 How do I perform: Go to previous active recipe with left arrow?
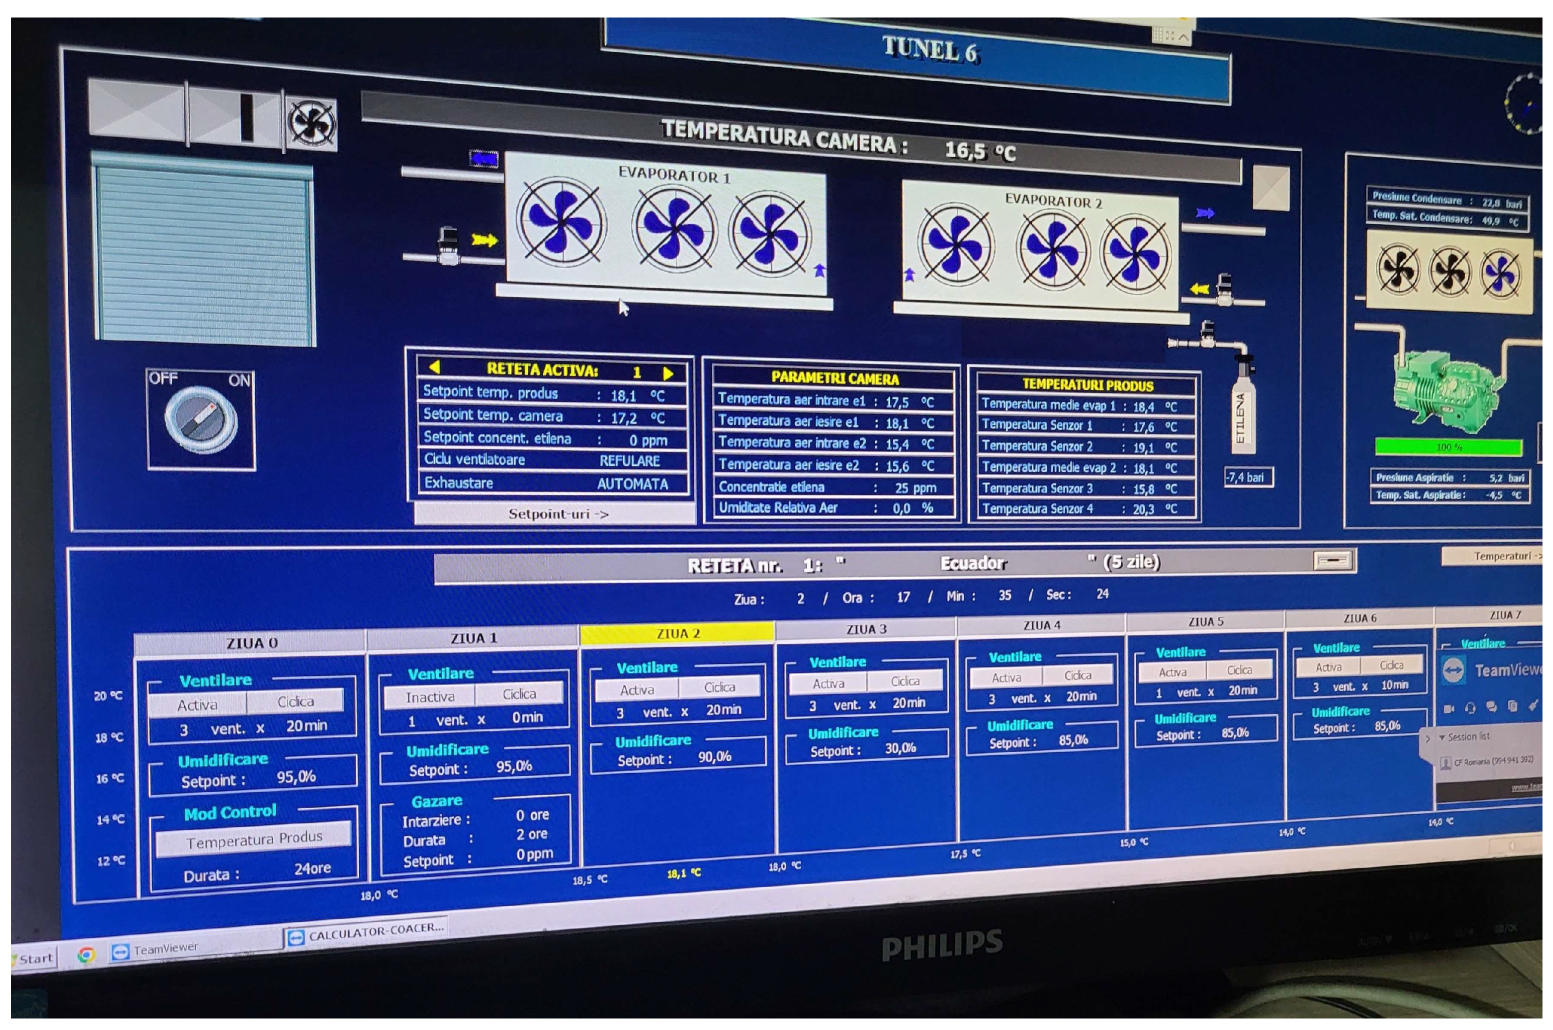point(434,367)
